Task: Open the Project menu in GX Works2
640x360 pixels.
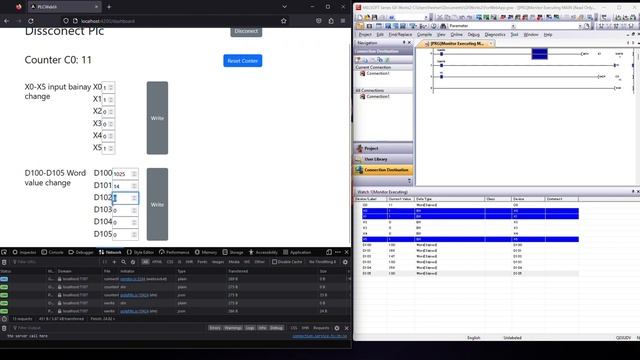Action: [365, 35]
